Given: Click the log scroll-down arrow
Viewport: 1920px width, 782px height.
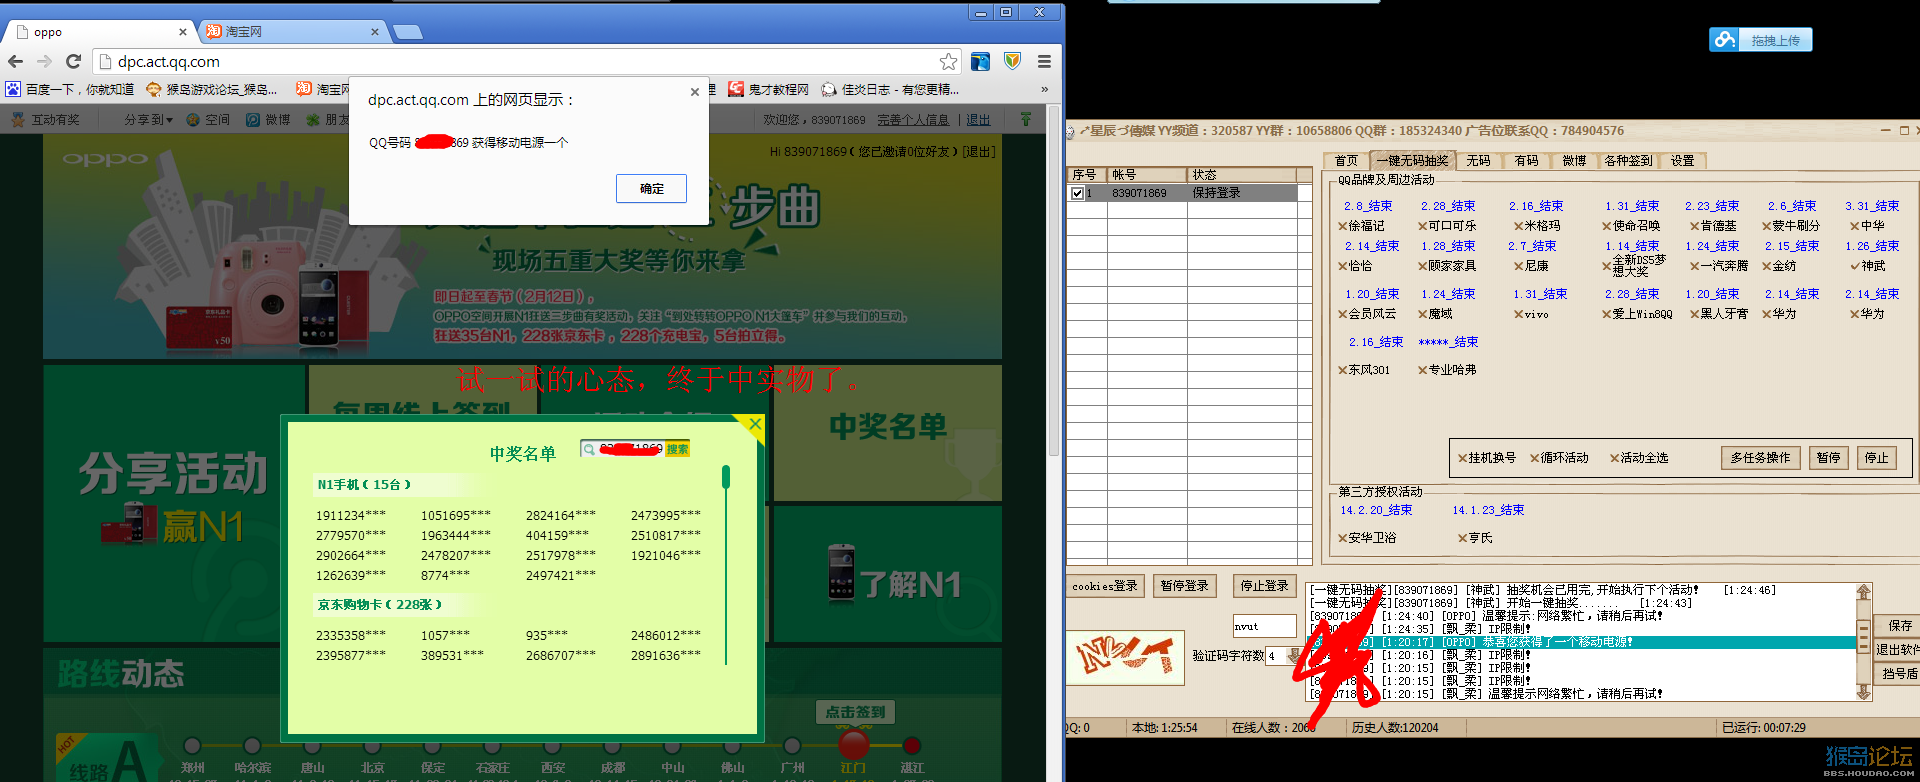Looking at the screenshot, I should (x=1863, y=692).
